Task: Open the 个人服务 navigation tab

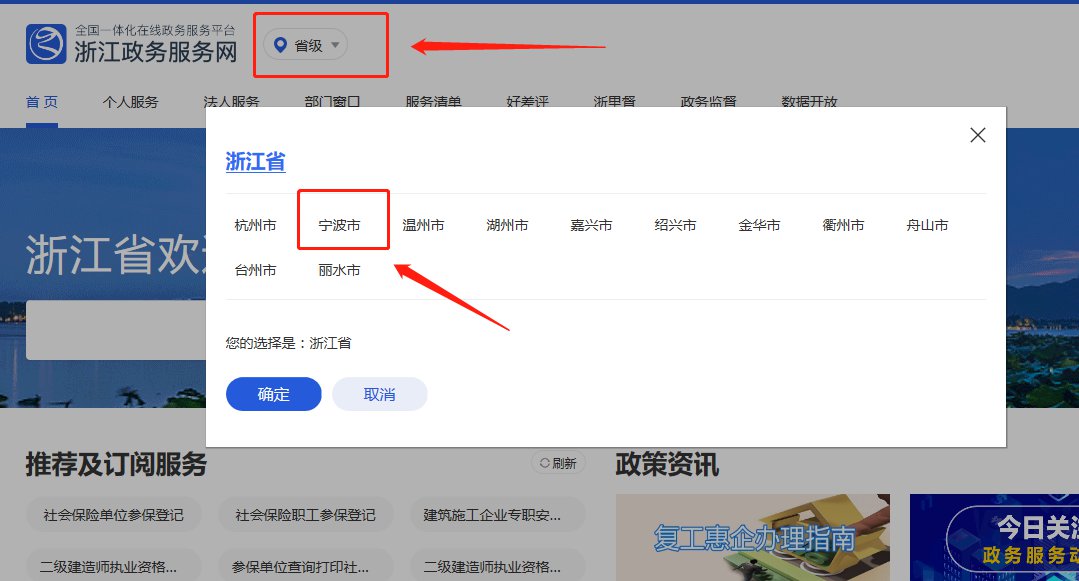Action: (130, 102)
